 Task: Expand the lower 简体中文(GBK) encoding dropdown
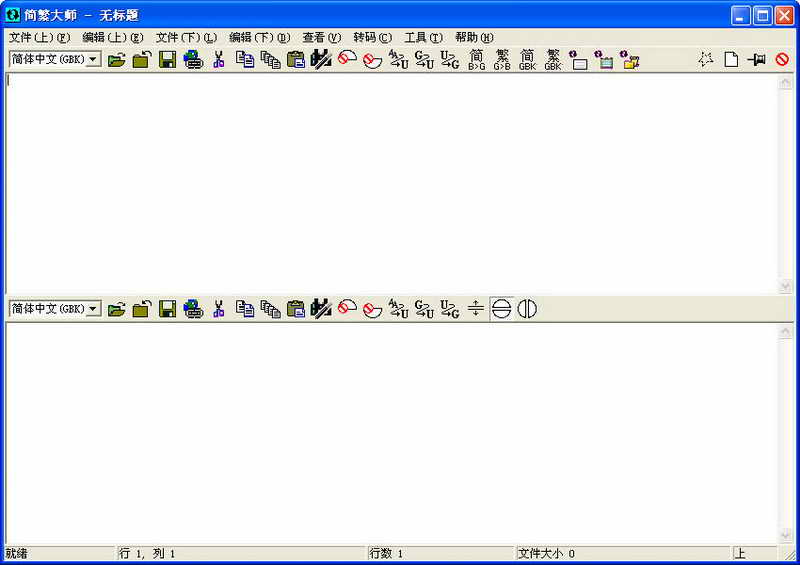[93, 309]
